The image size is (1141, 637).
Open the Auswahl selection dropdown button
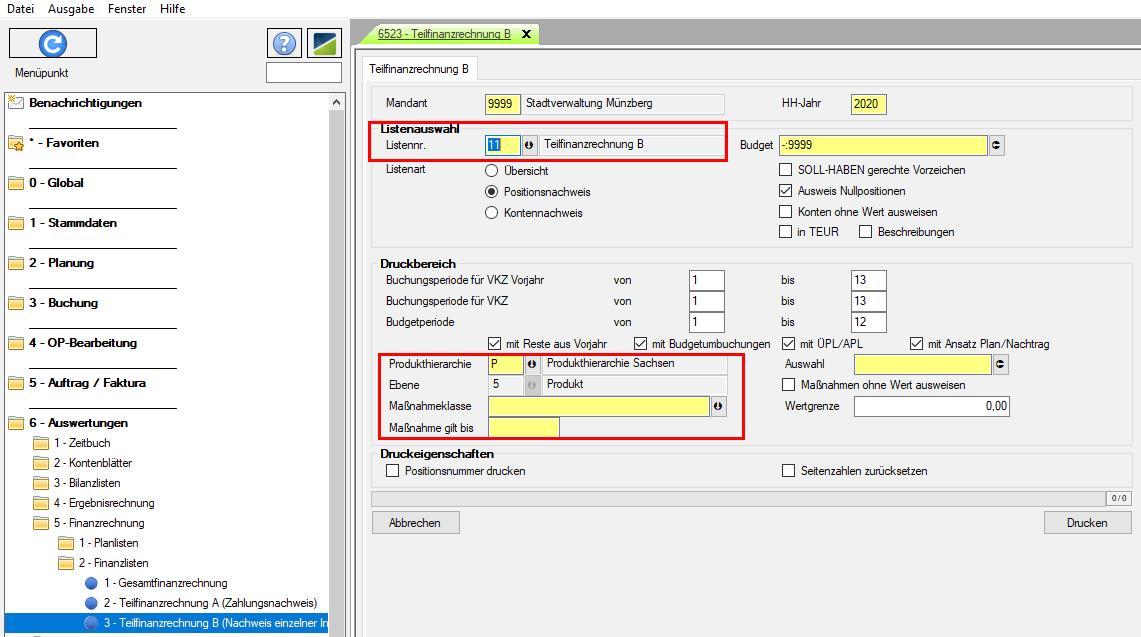click(x=999, y=365)
